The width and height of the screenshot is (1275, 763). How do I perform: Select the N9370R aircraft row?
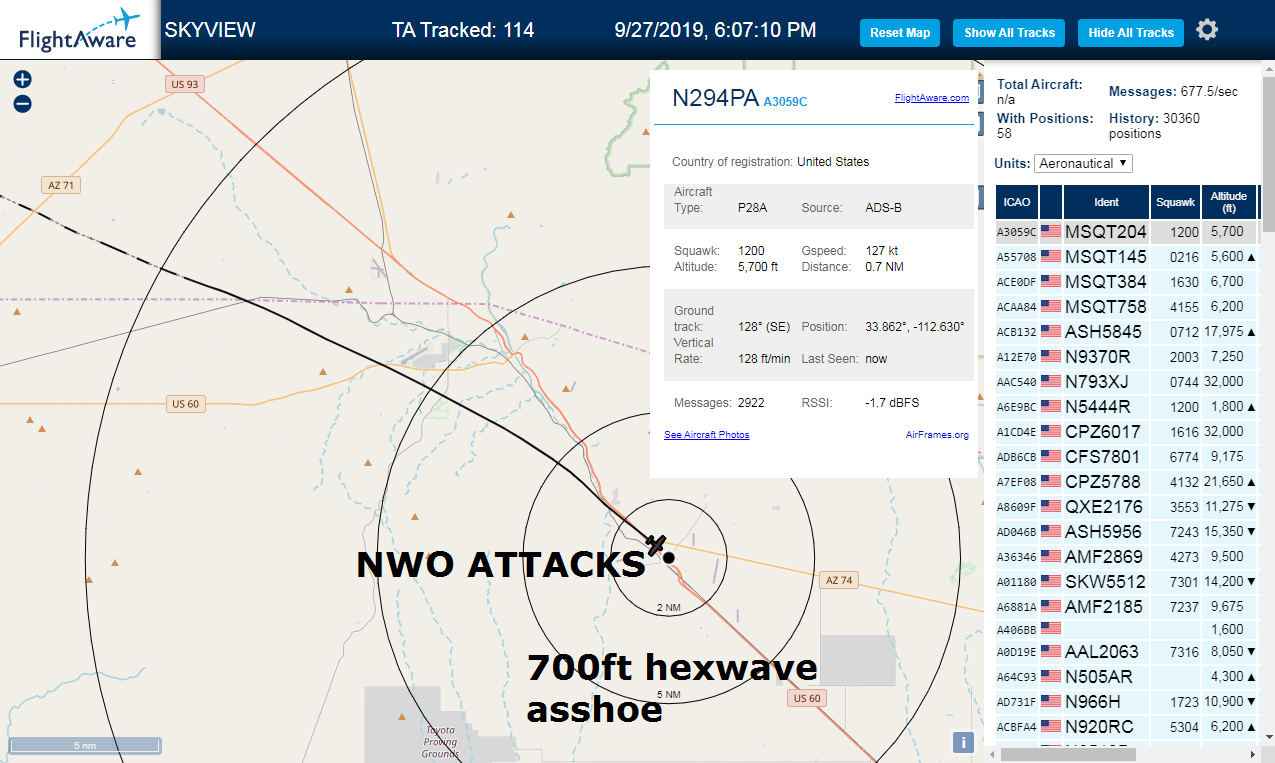click(x=1126, y=356)
